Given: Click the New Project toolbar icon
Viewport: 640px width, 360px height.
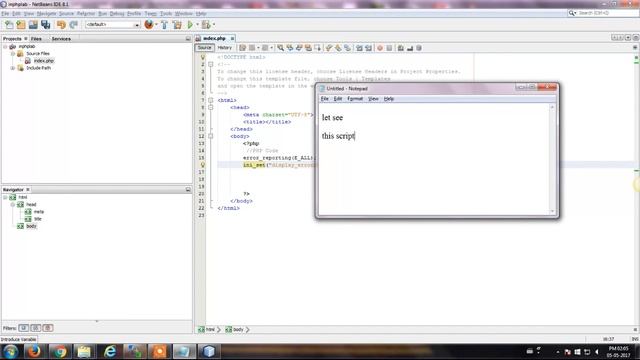Looking at the screenshot, I should coord(21,24).
